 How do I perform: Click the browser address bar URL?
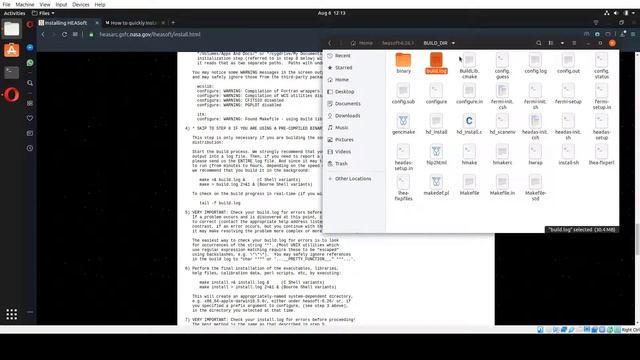[150, 35]
